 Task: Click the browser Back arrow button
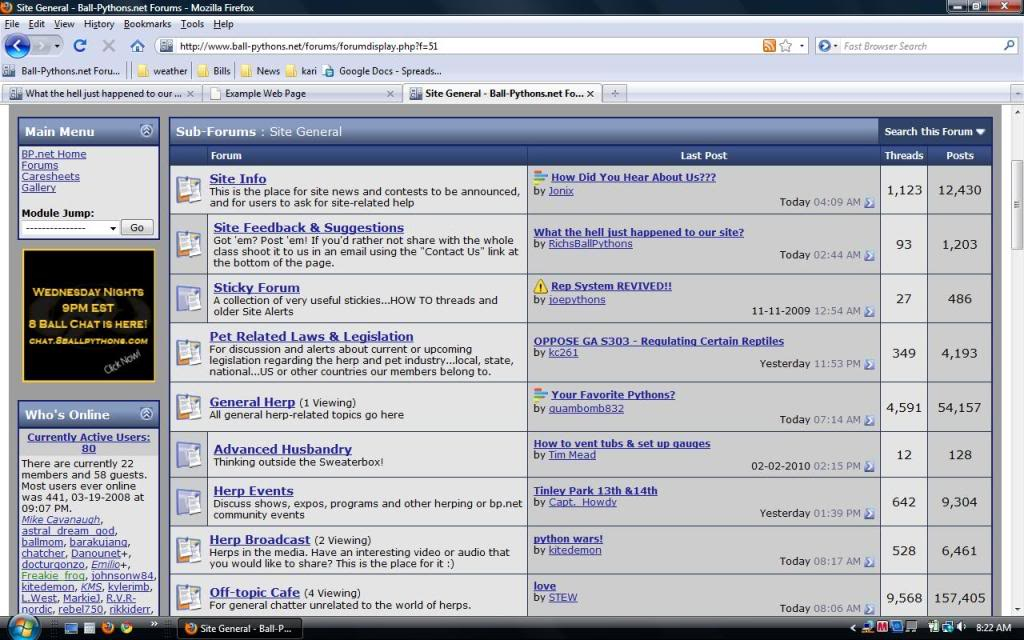pos(17,46)
